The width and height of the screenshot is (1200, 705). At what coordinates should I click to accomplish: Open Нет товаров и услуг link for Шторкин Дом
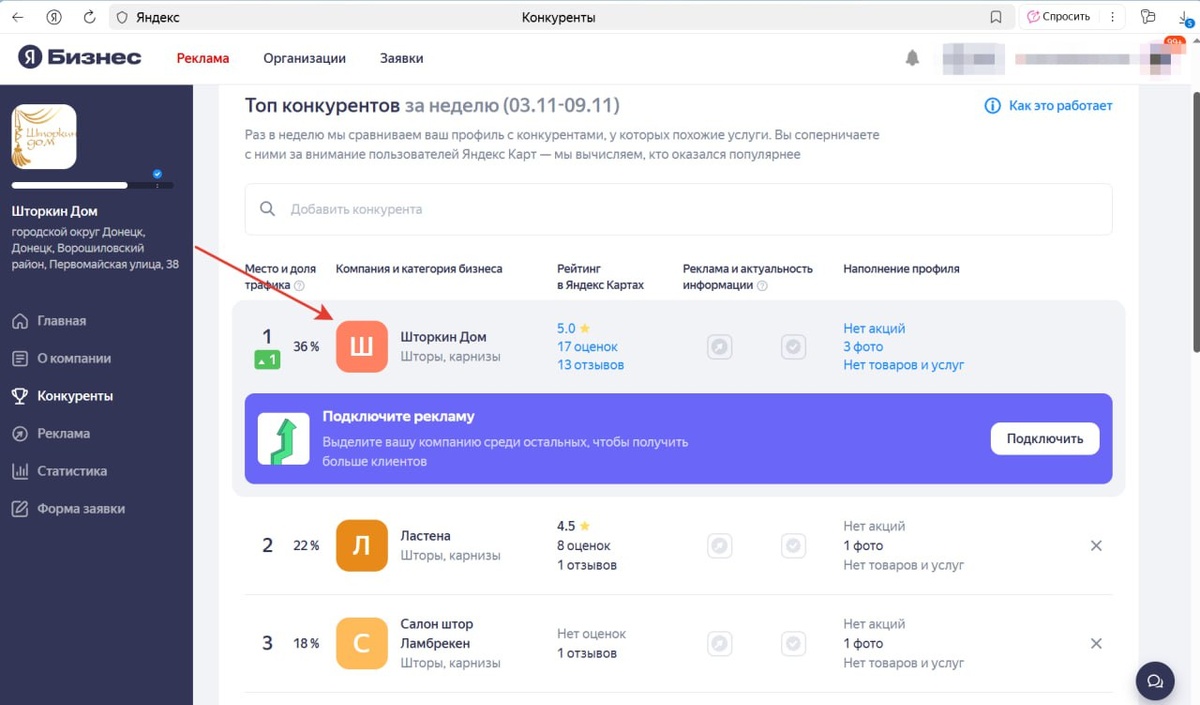904,365
